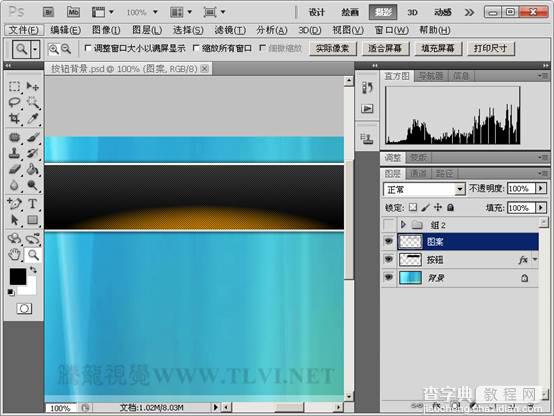
Task: Select the Pen tool
Action: click(x=14, y=204)
